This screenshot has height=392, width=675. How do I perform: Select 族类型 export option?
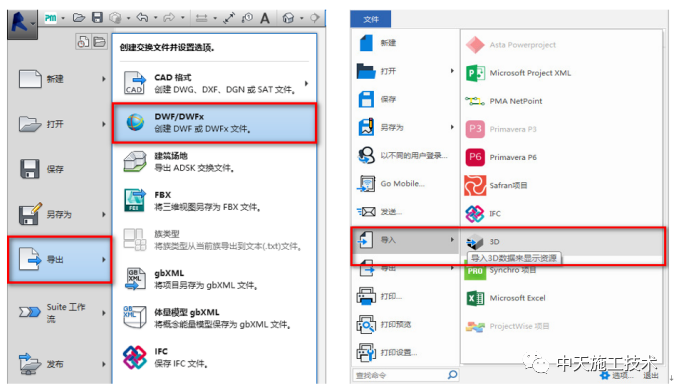coord(214,240)
